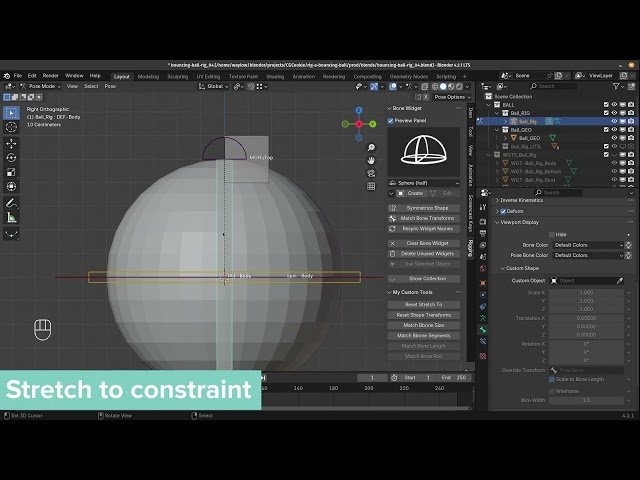Toggle the Preview Panel checkbox
640x480 pixels.
click(391, 121)
